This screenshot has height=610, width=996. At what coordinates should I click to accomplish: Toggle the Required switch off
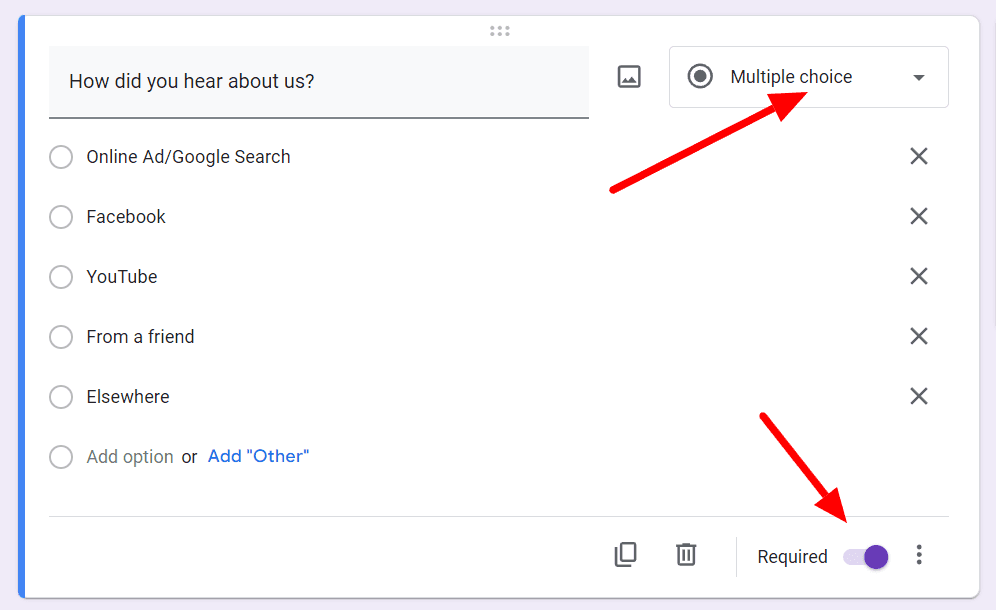click(866, 557)
